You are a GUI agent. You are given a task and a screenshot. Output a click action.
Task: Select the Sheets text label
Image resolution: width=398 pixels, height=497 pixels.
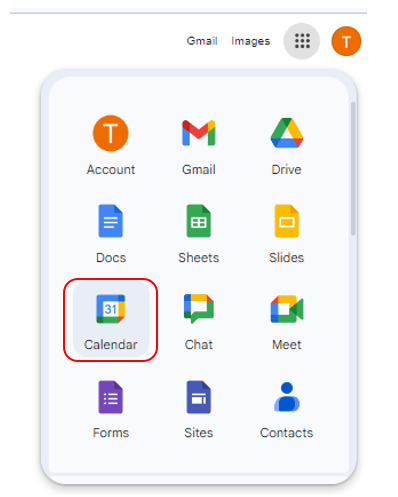pyautogui.click(x=199, y=258)
